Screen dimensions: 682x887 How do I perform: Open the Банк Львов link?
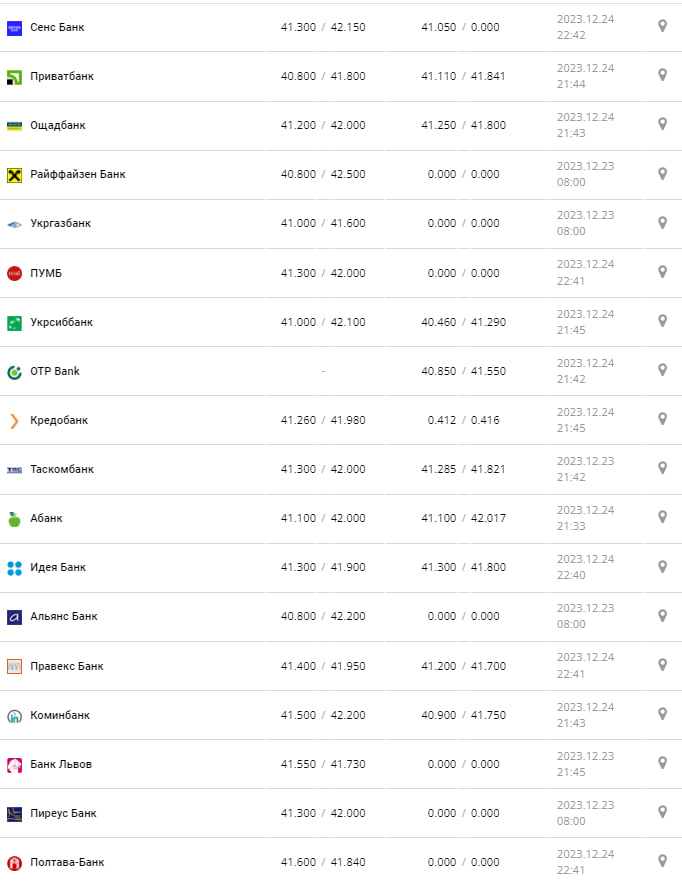61,764
